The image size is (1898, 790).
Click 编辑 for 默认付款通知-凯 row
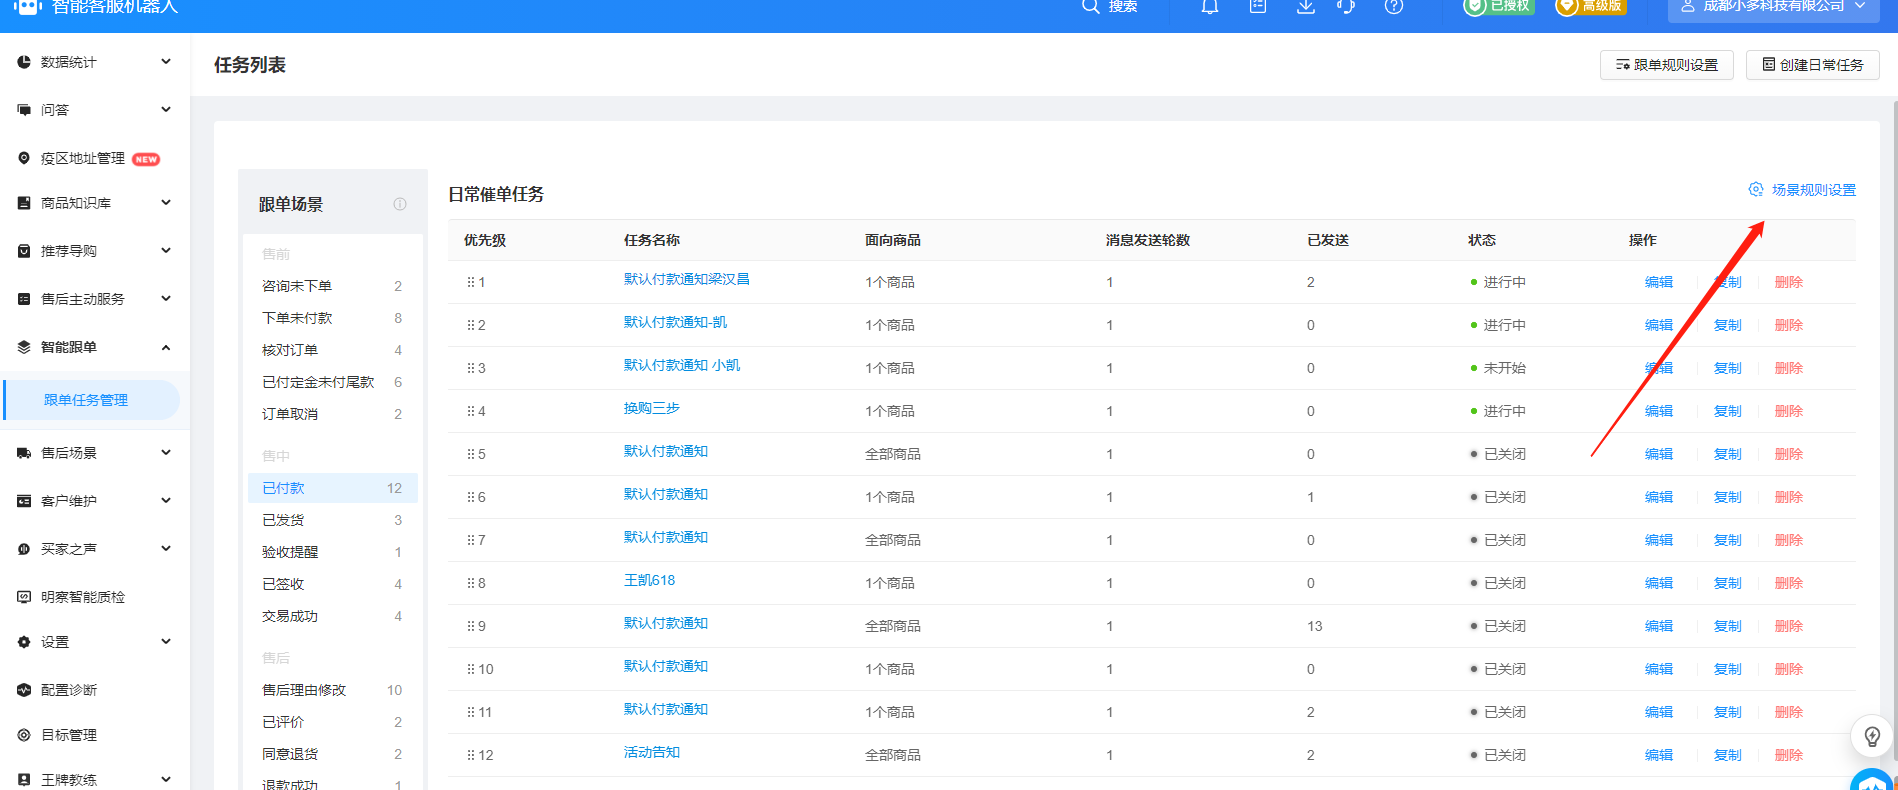[1659, 325]
